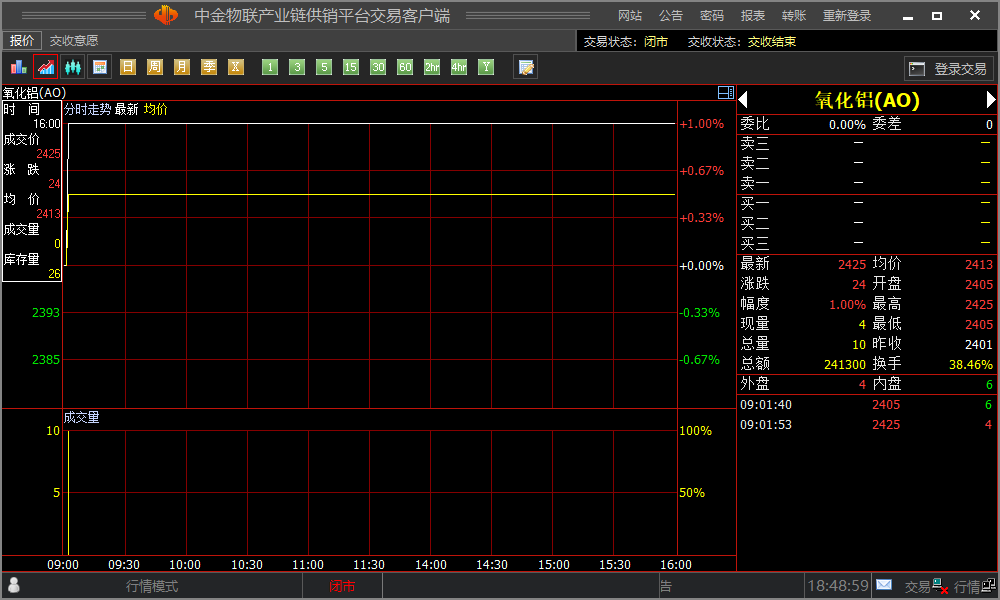The height and width of the screenshot is (600, 1000).
Task: Click the status bar clock 18:48:59
Action: pyautogui.click(x=838, y=585)
